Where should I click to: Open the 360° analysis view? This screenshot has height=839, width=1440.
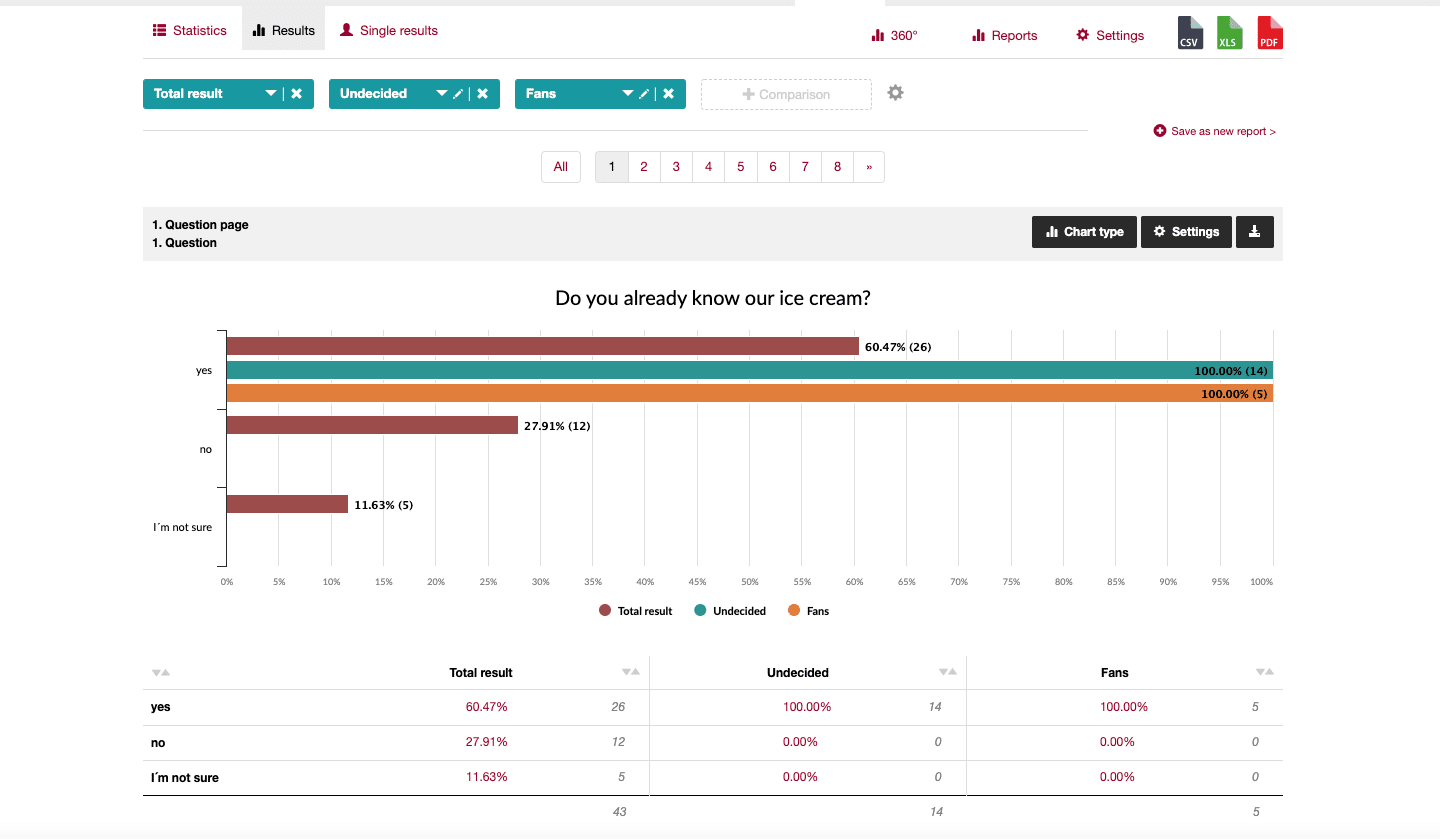tap(893, 34)
